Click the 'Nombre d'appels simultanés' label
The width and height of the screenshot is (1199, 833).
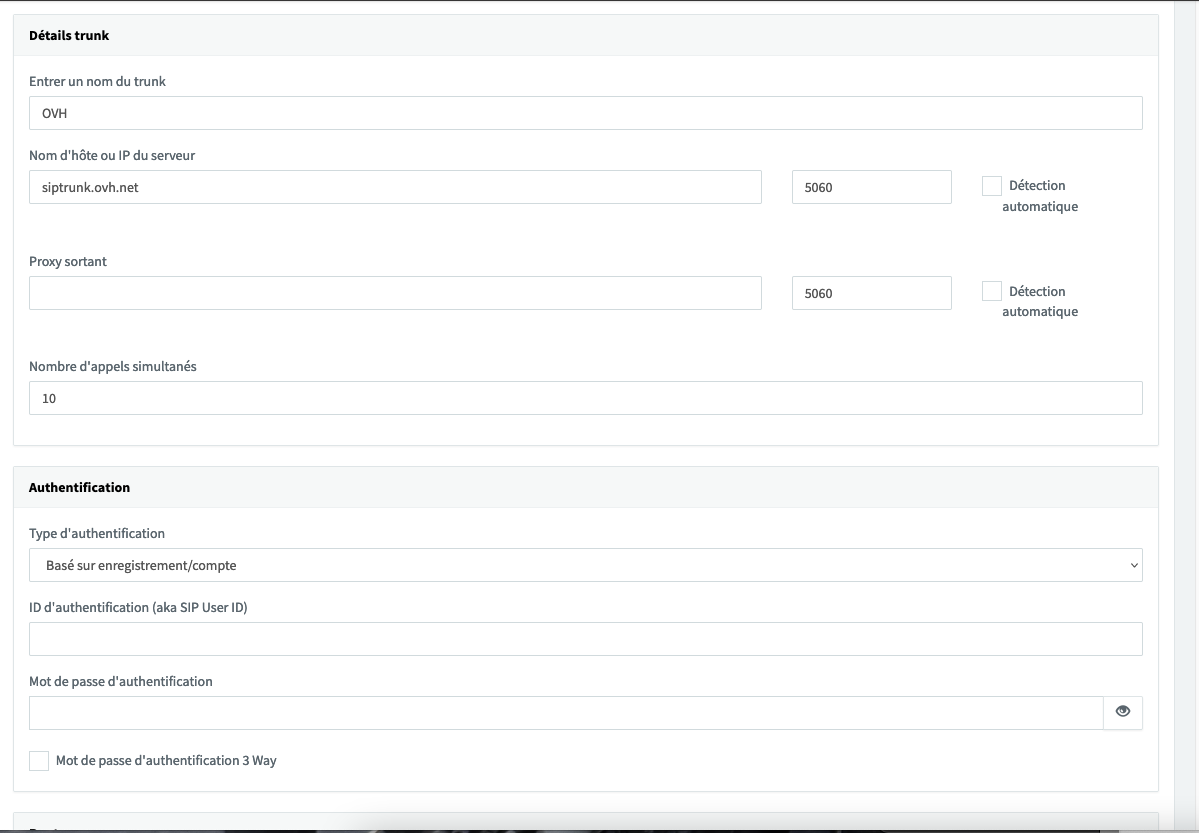[113, 366]
